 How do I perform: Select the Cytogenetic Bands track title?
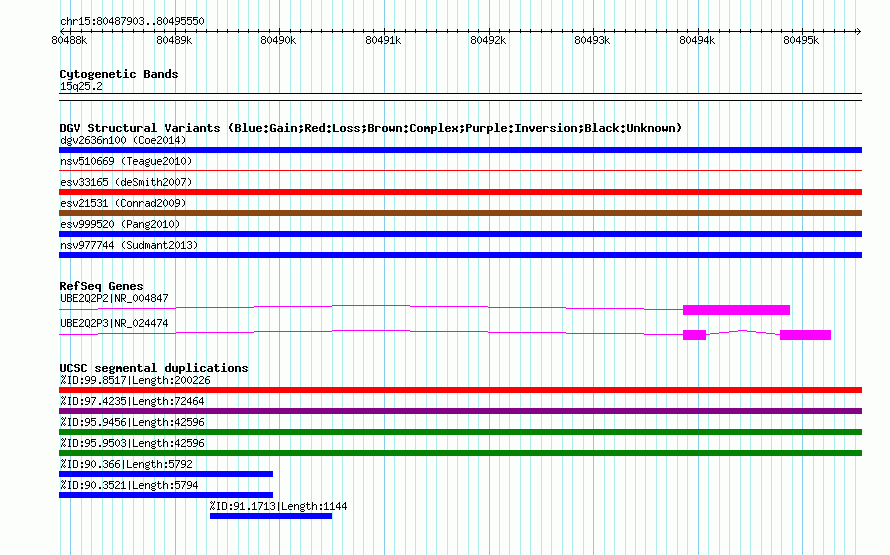[x=119, y=74]
